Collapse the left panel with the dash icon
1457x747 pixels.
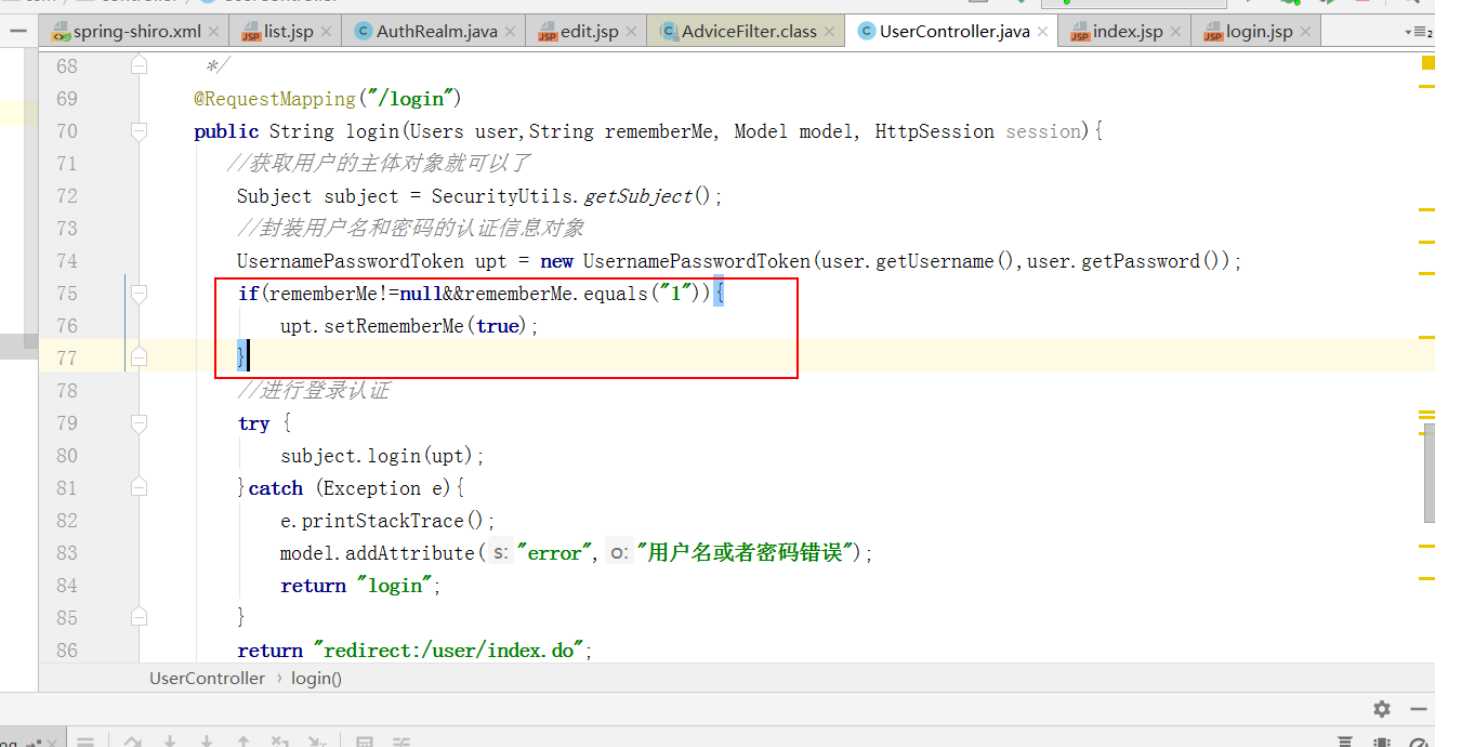18,32
